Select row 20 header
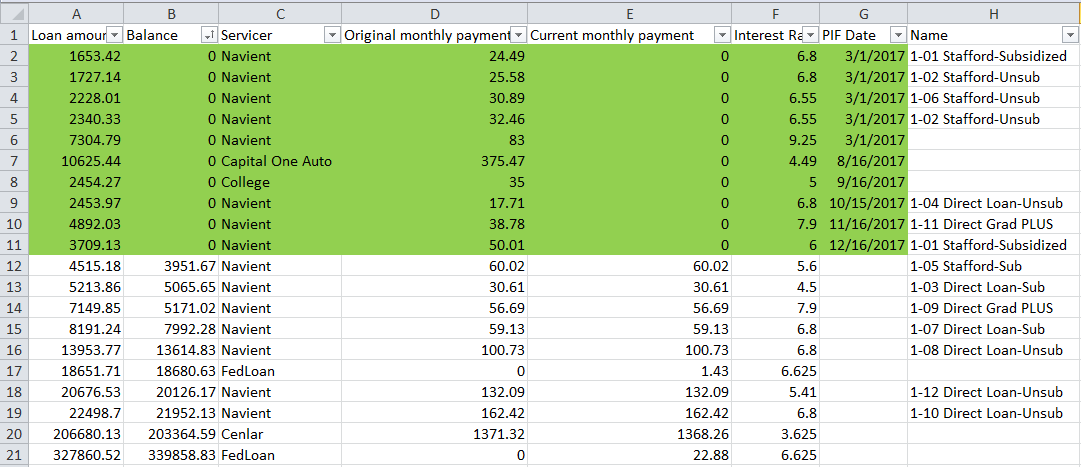 (14, 435)
